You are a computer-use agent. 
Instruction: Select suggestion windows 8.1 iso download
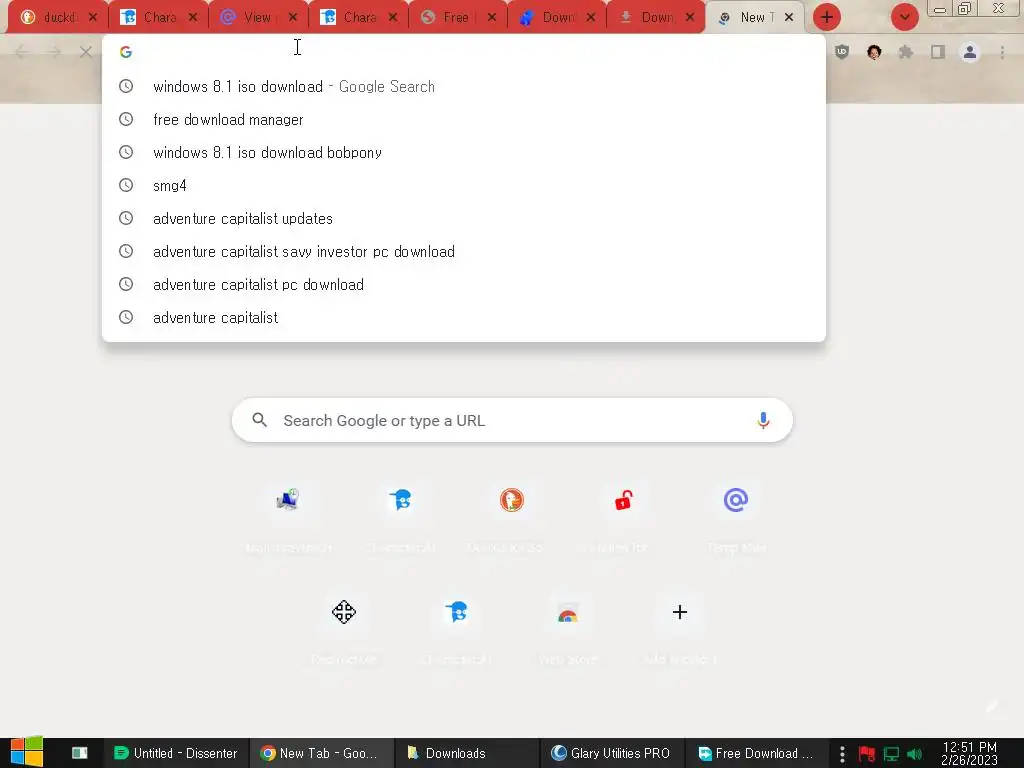[x=464, y=86]
